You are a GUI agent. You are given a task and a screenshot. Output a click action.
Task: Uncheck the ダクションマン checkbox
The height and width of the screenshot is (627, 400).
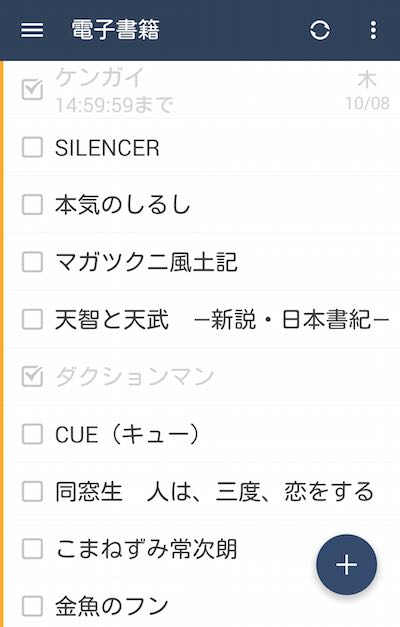pyautogui.click(x=32, y=377)
